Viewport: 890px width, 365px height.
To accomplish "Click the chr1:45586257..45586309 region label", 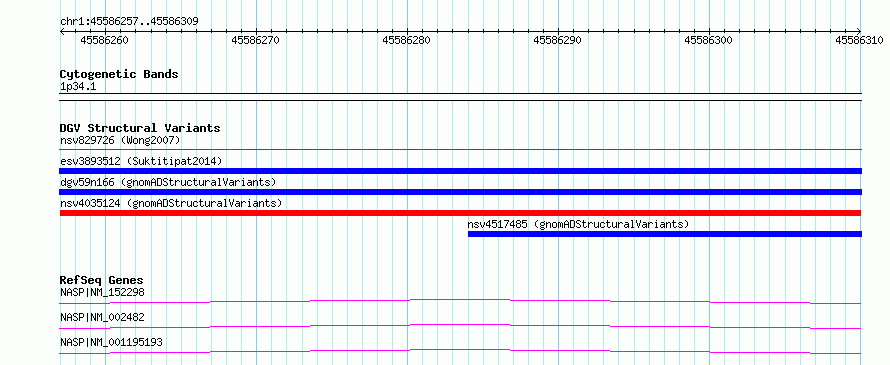I will click(129, 22).
